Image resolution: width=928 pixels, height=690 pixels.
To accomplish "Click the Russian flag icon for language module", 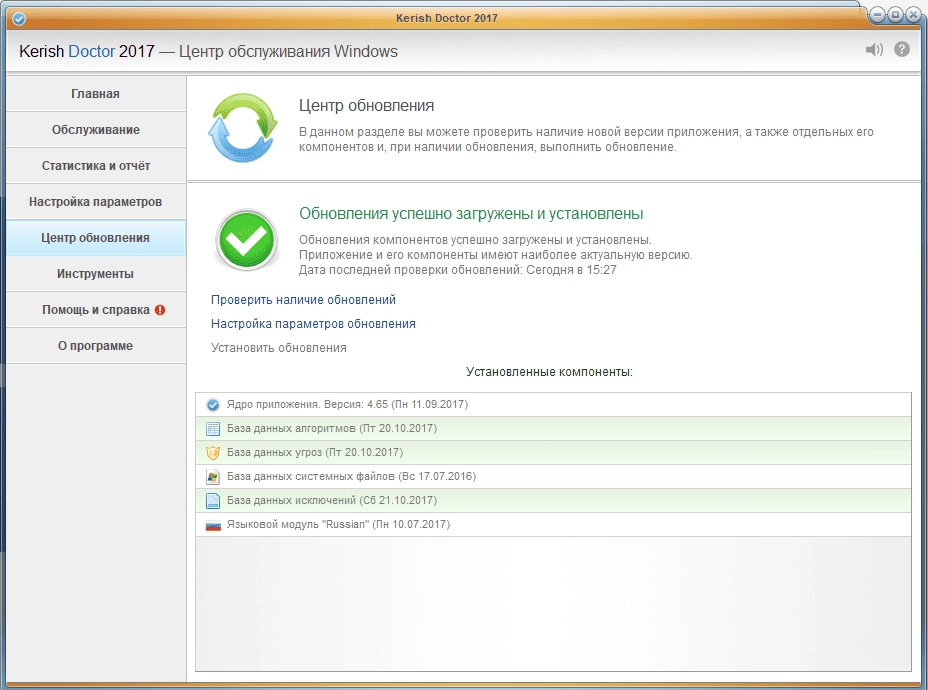I will coord(212,525).
